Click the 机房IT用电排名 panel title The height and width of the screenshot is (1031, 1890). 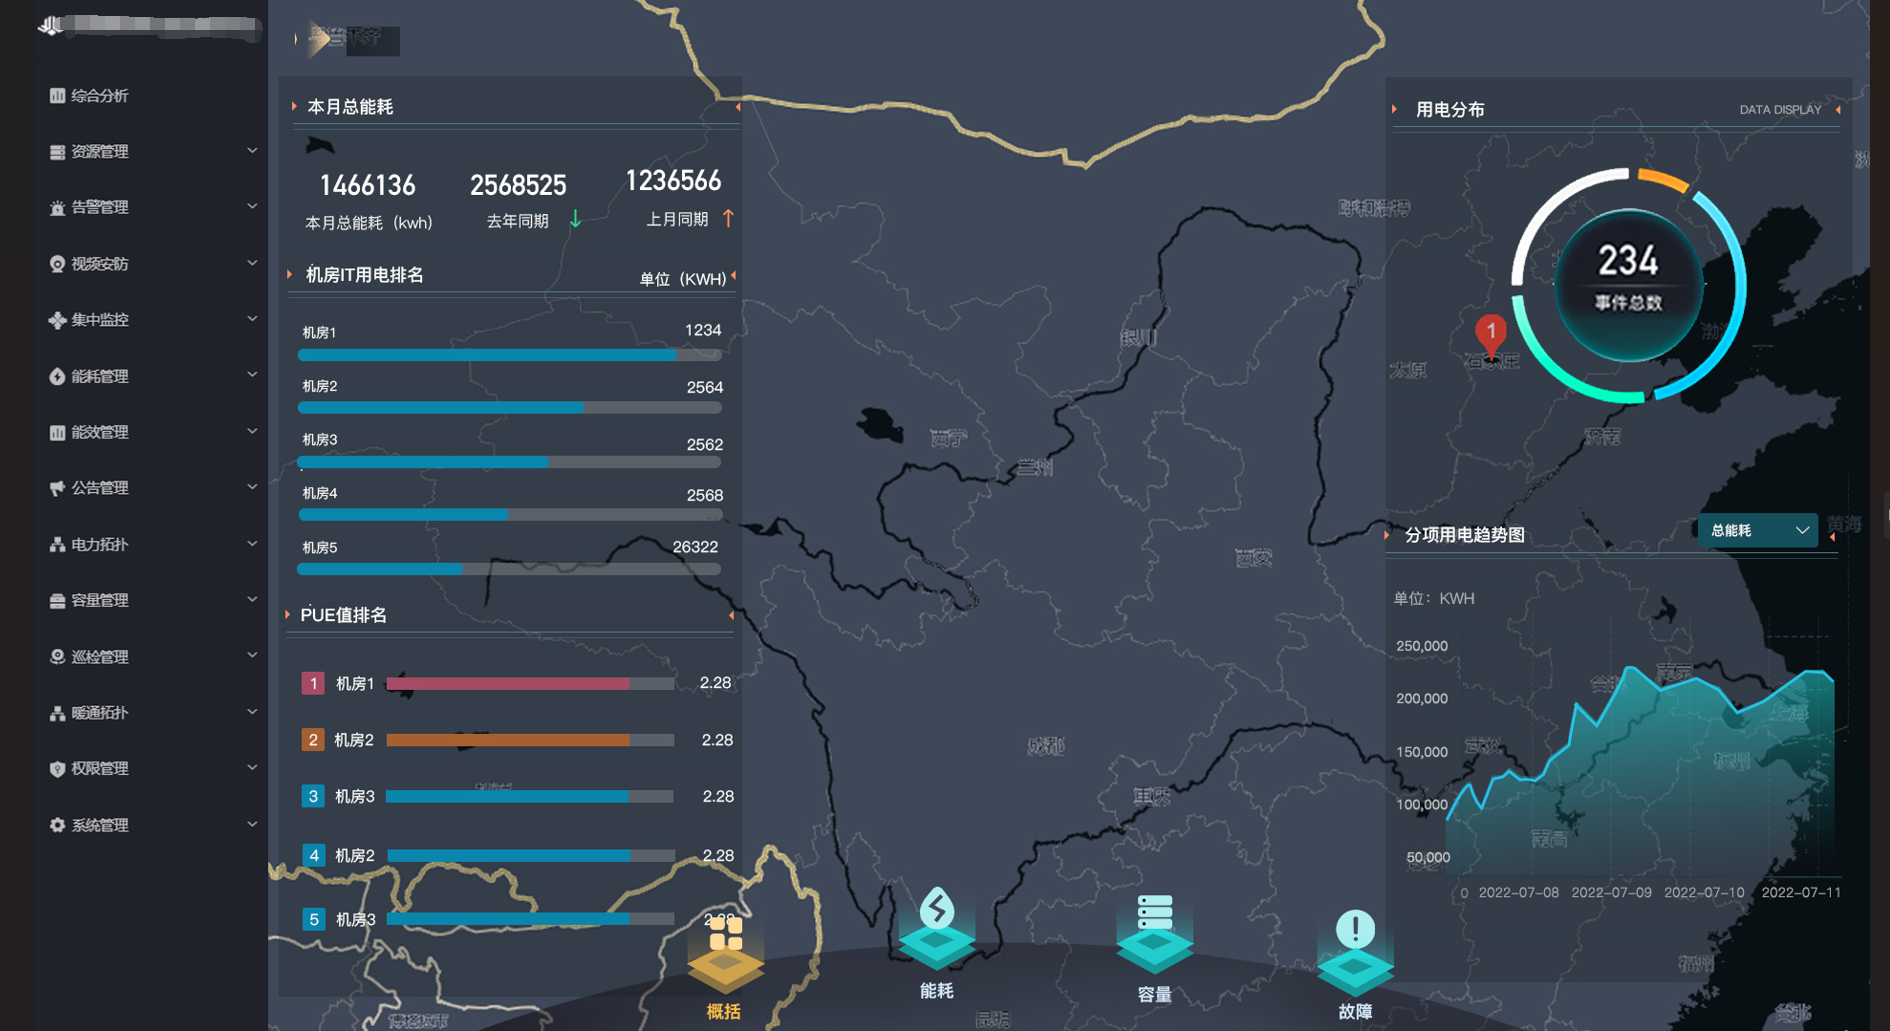(x=365, y=275)
